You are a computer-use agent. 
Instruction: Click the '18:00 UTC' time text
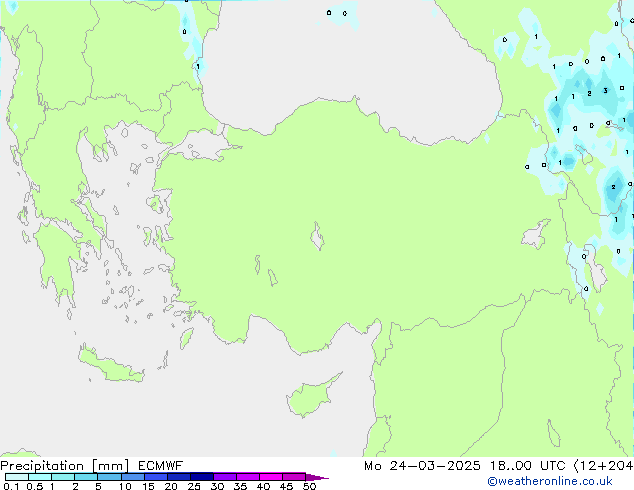click(x=527, y=466)
